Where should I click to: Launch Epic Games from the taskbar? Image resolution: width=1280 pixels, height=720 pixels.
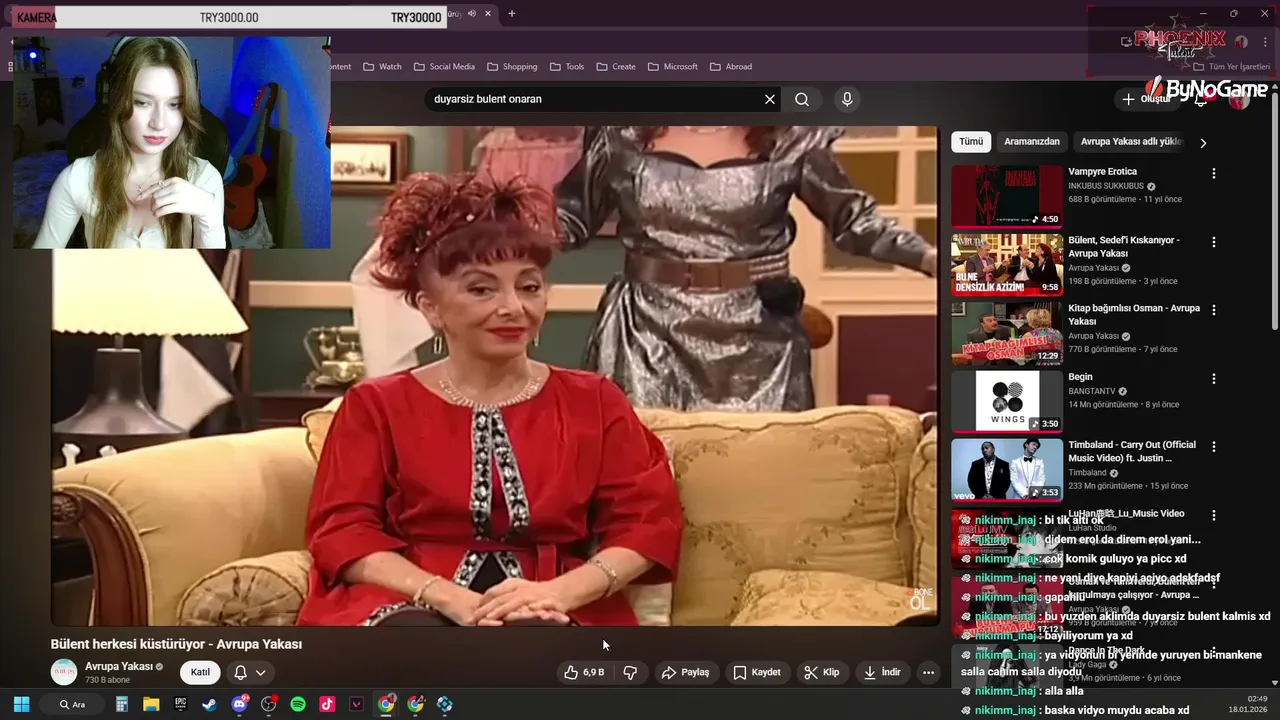tap(180, 704)
